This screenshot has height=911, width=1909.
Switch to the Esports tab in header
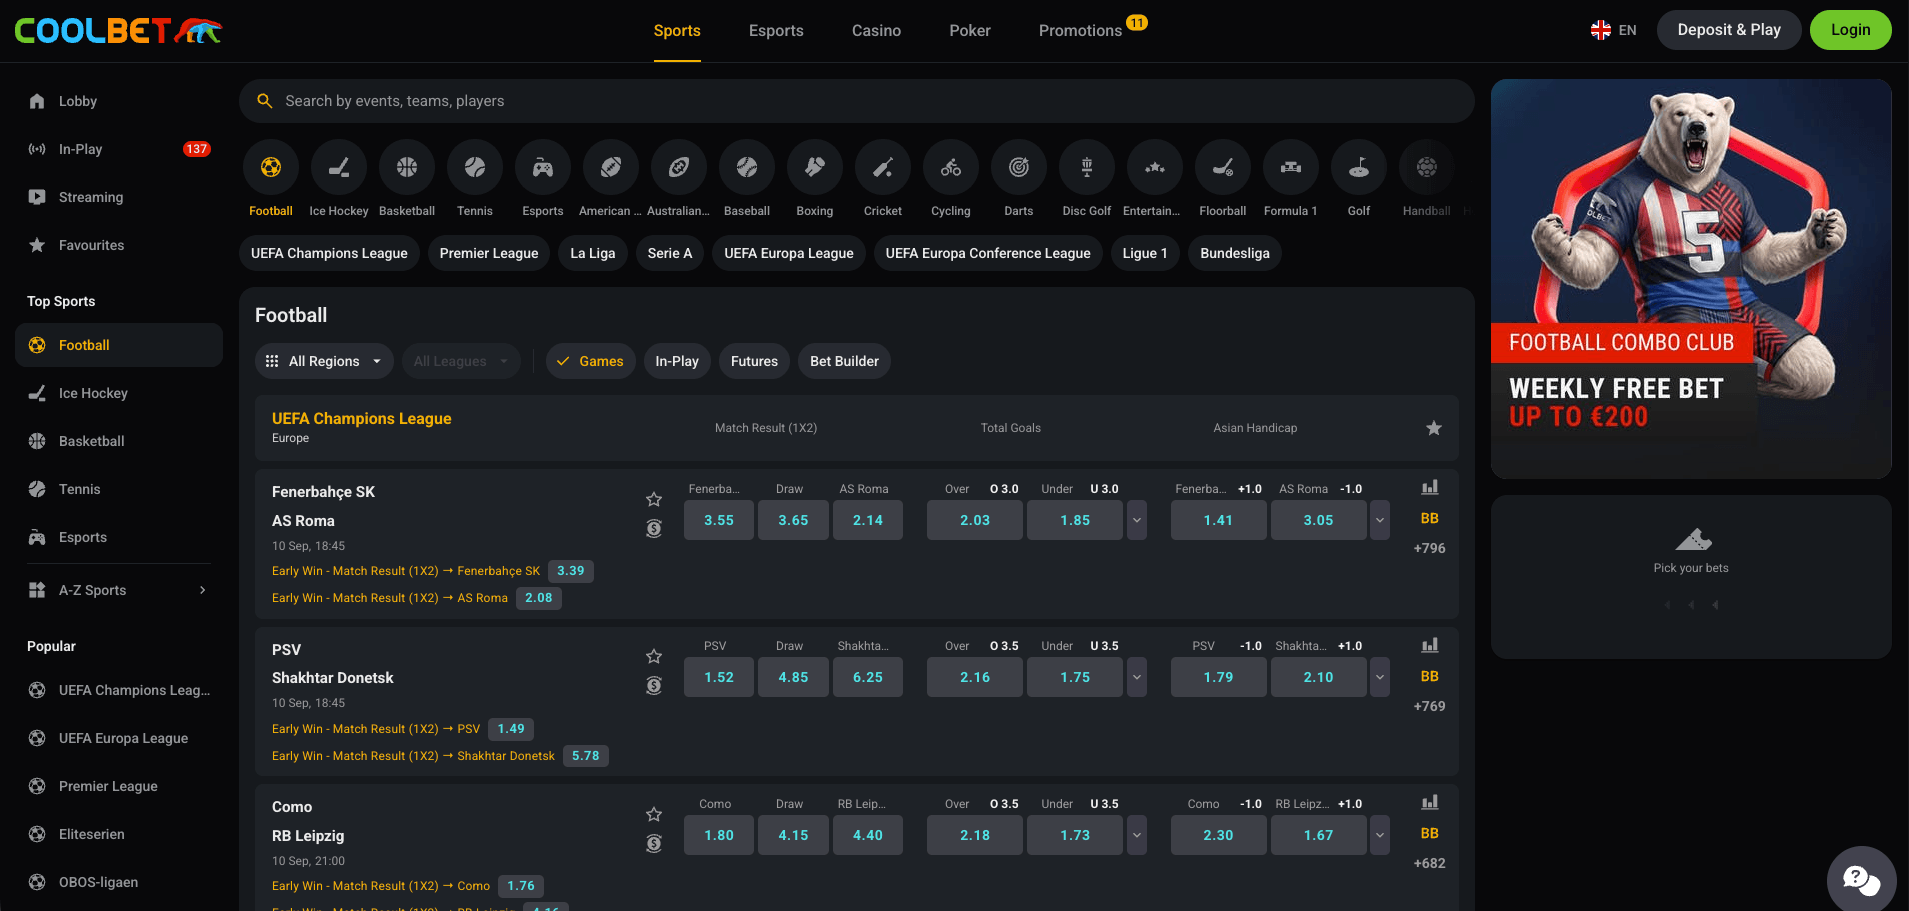(x=776, y=31)
